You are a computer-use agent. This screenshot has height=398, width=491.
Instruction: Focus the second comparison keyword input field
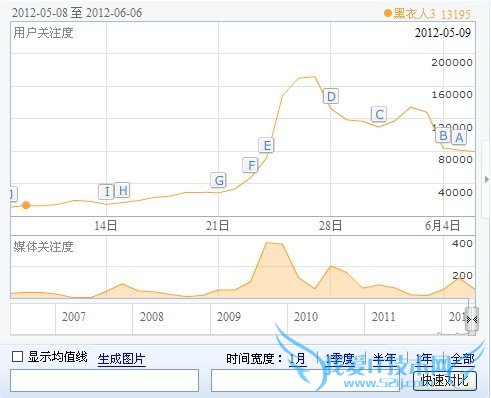click(x=305, y=380)
